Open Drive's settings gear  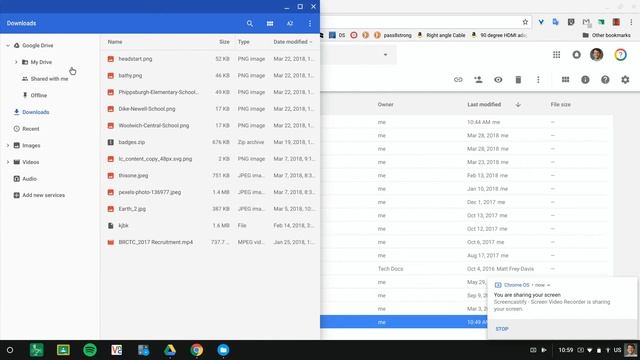pyautogui.click(x=625, y=80)
